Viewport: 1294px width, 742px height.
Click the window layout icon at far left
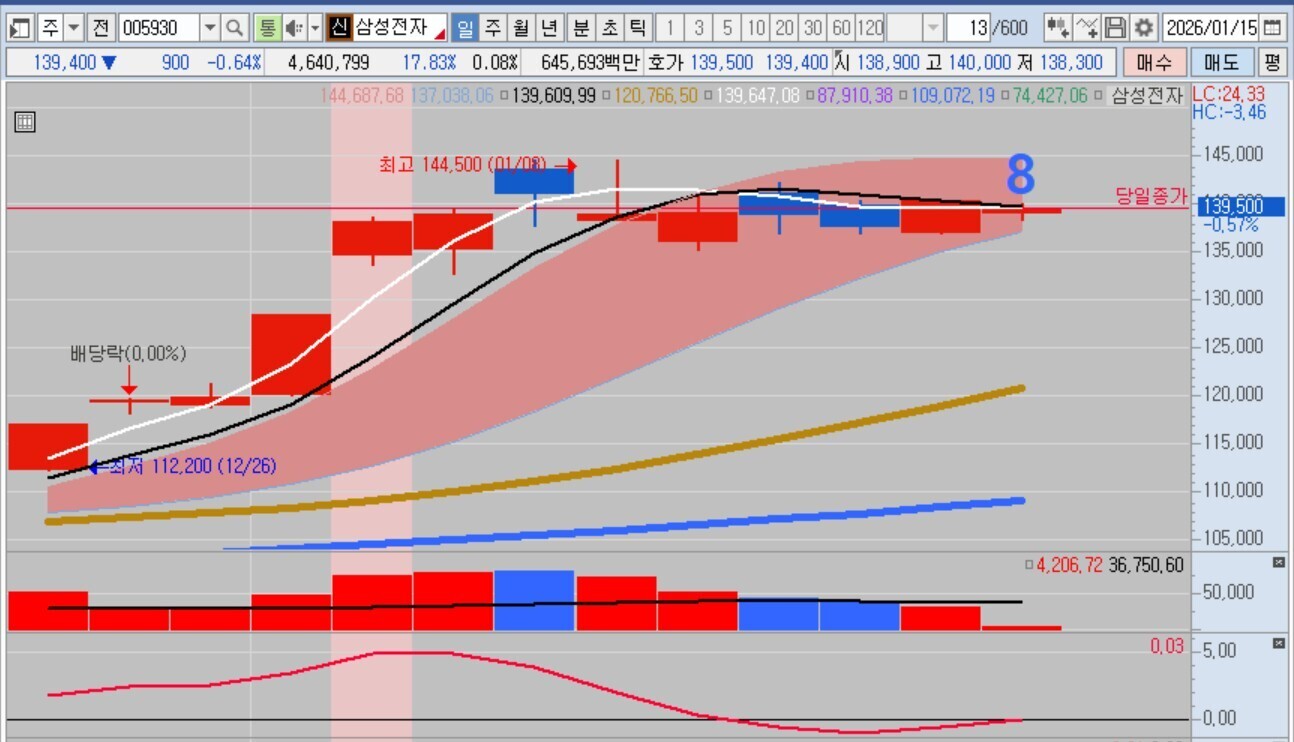[19, 27]
